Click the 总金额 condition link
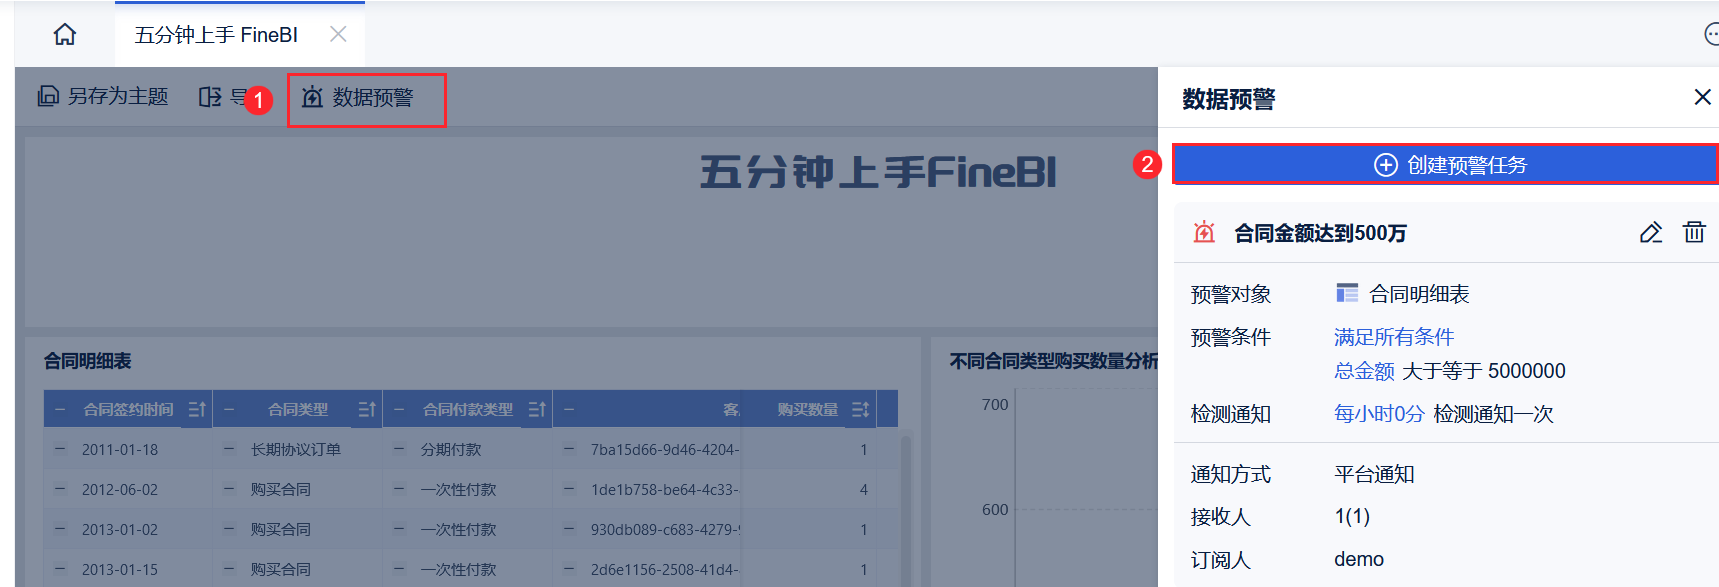 (1364, 371)
